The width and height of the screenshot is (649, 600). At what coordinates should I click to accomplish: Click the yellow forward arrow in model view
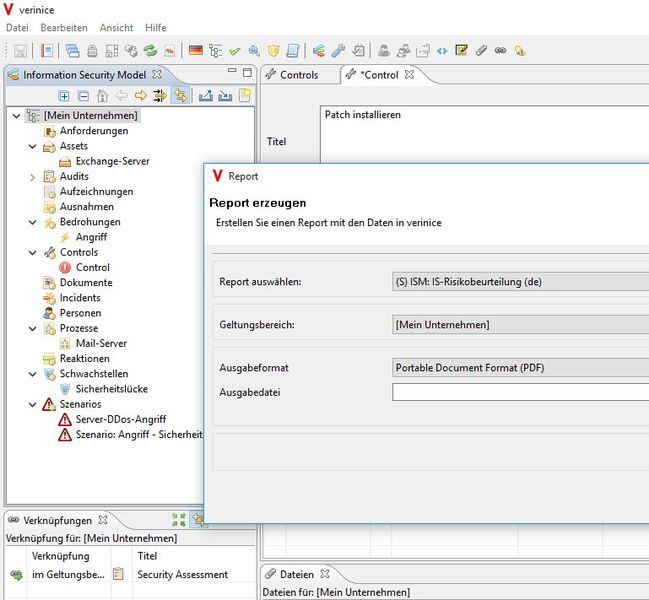pos(141,96)
